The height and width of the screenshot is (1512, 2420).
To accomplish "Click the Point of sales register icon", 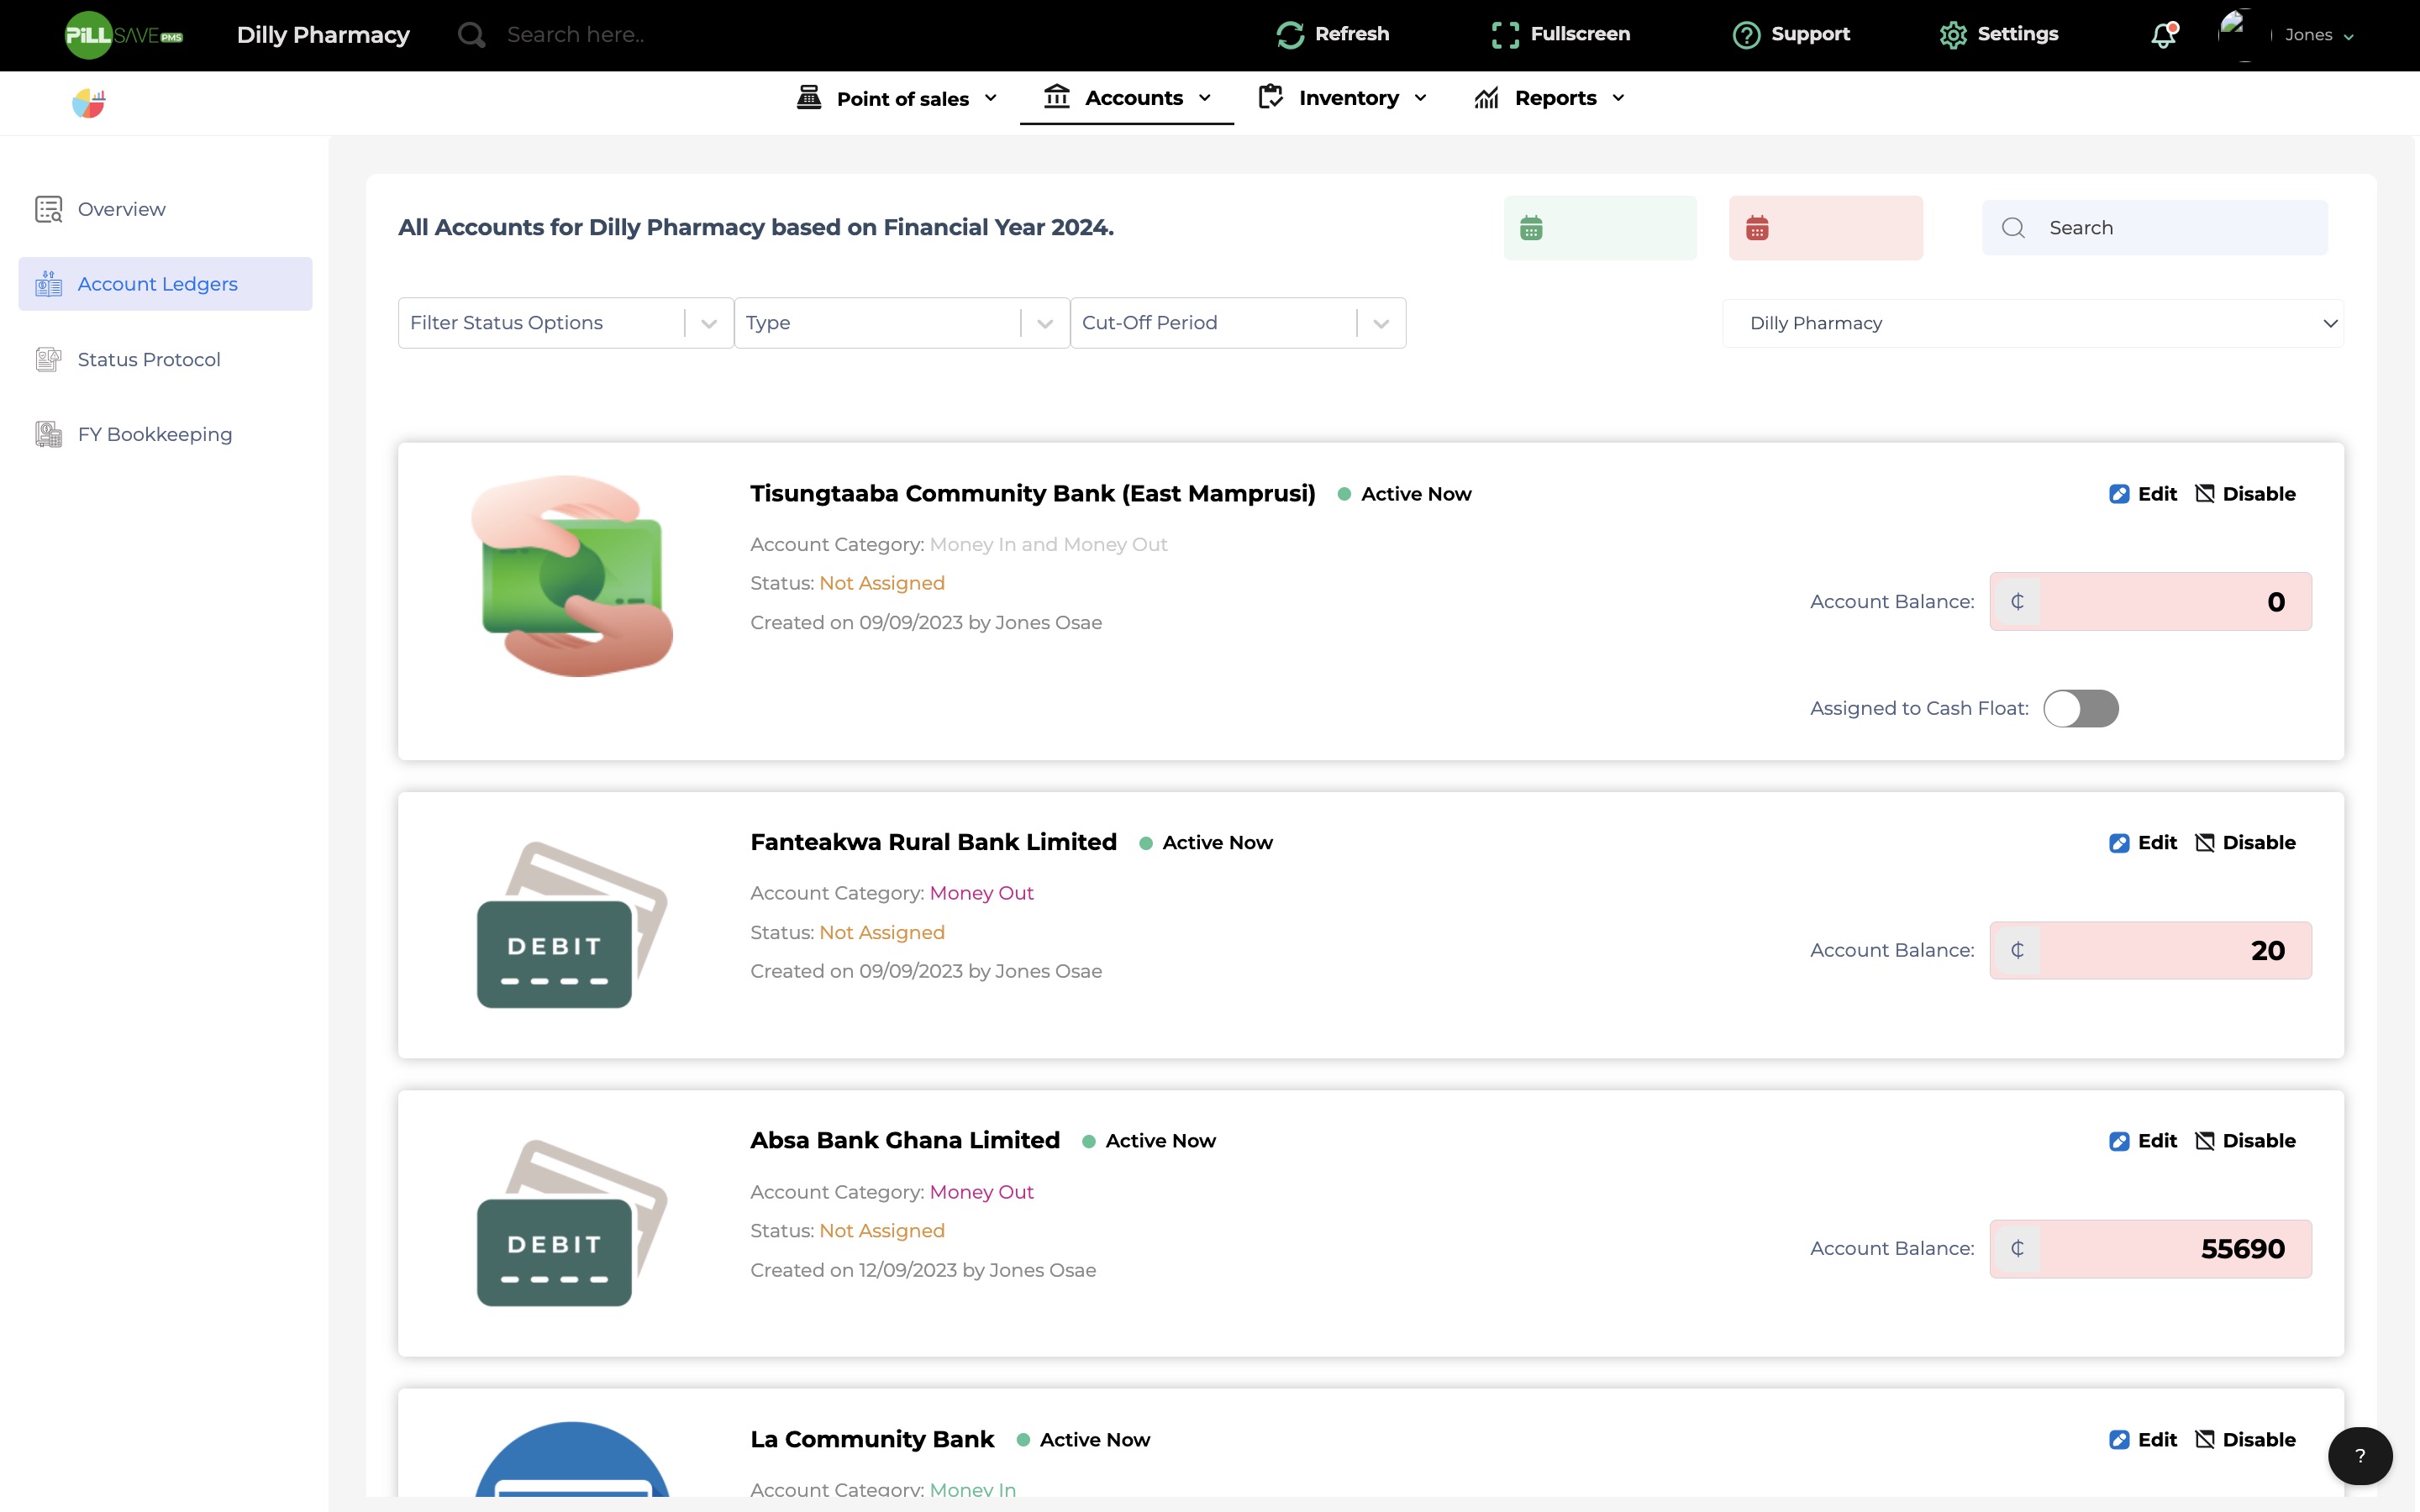I will tap(808, 97).
